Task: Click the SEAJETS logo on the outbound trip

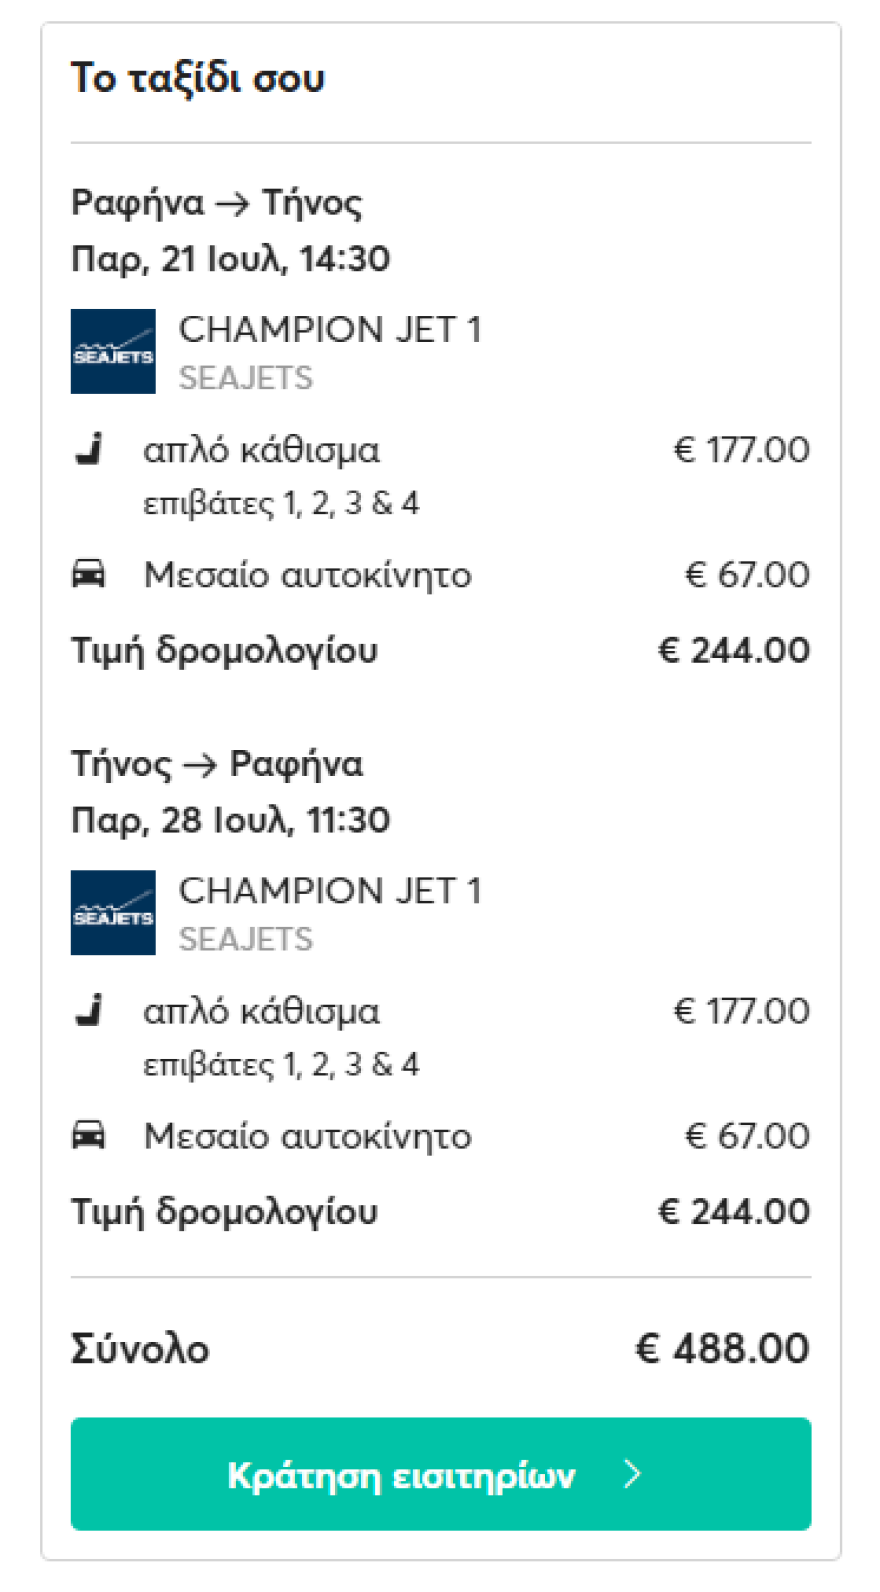Action: (x=113, y=352)
